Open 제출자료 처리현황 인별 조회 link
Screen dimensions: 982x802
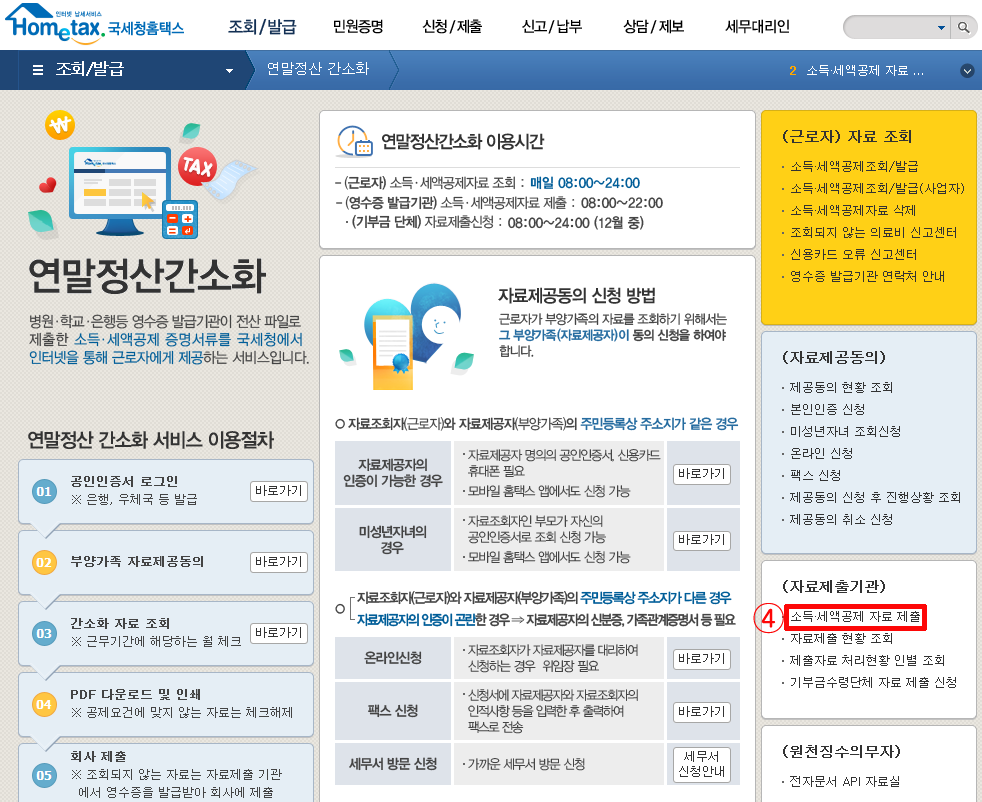[x=867, y=660]
